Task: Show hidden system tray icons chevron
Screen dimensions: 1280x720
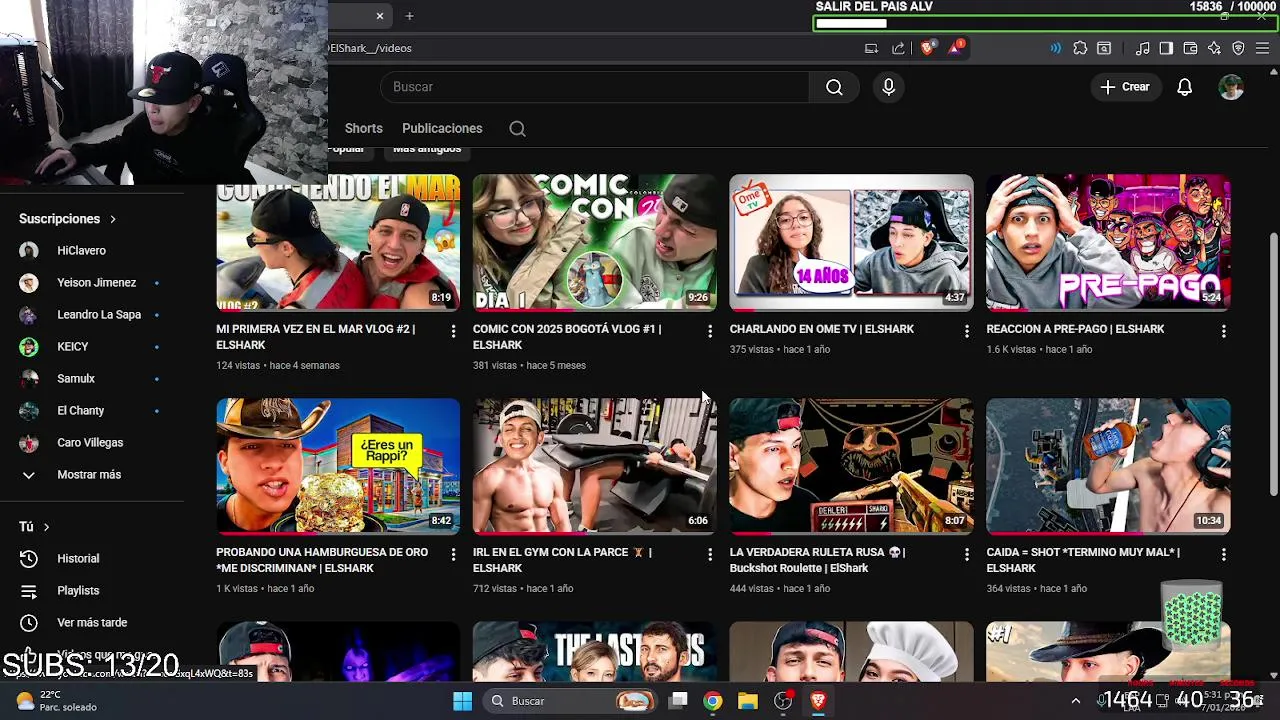Action: (x=1075, y=701)
